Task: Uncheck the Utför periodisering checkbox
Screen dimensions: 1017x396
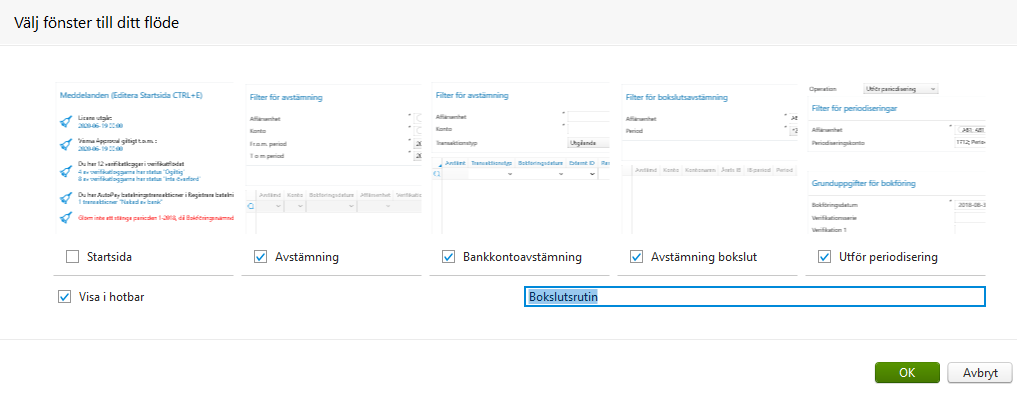Action: click(824, 257)
